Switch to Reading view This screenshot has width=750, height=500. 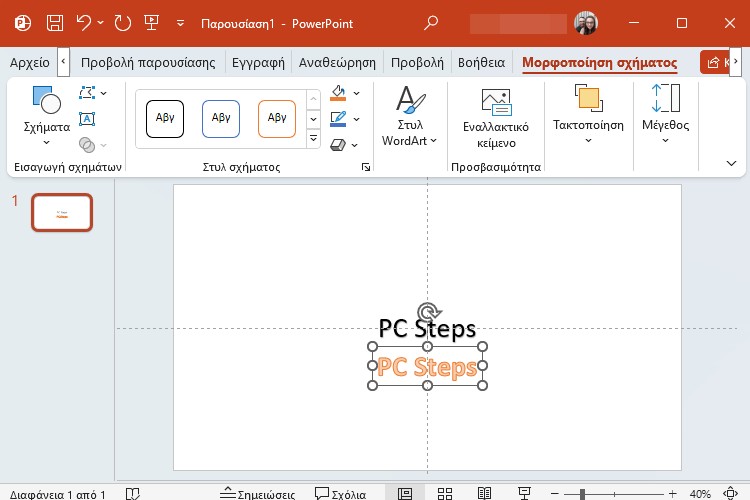[x=485, y=493]
